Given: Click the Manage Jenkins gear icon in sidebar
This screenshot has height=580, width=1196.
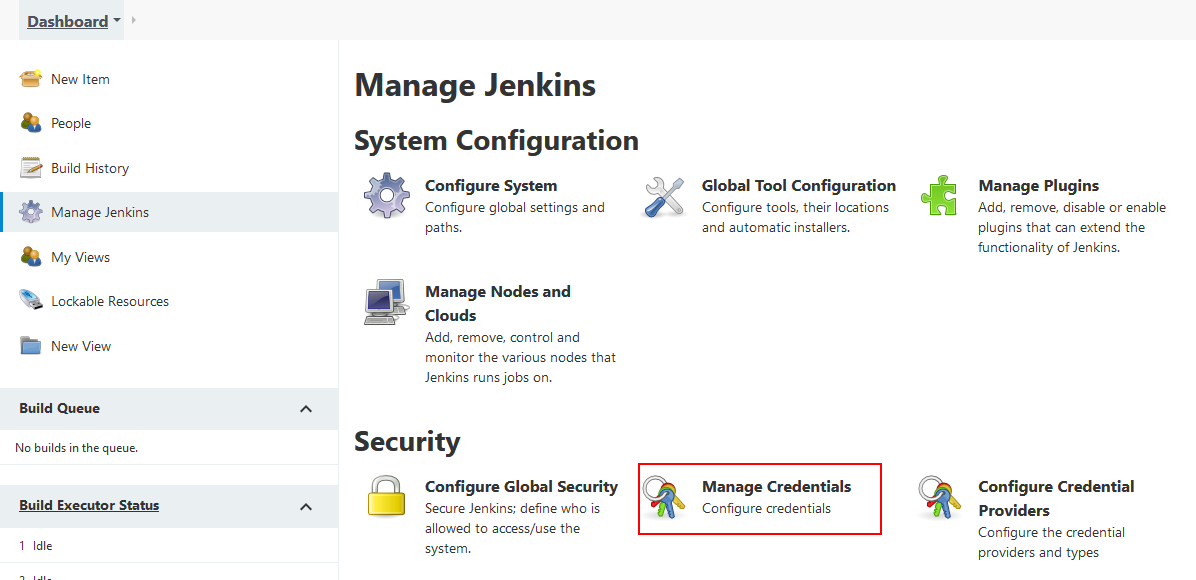Looking at the screenshot, I should point(31,212).
